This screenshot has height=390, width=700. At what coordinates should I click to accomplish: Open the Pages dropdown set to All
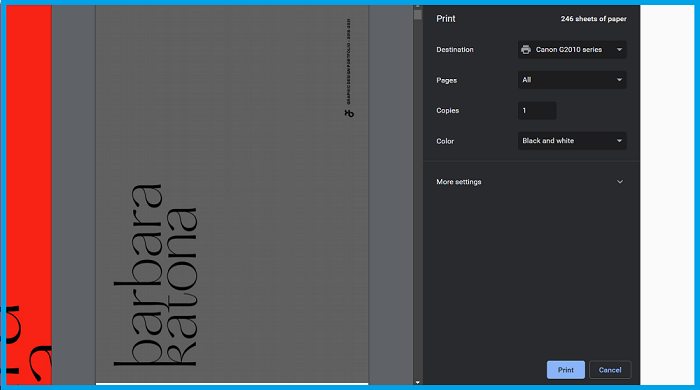(x=572, y=80)
